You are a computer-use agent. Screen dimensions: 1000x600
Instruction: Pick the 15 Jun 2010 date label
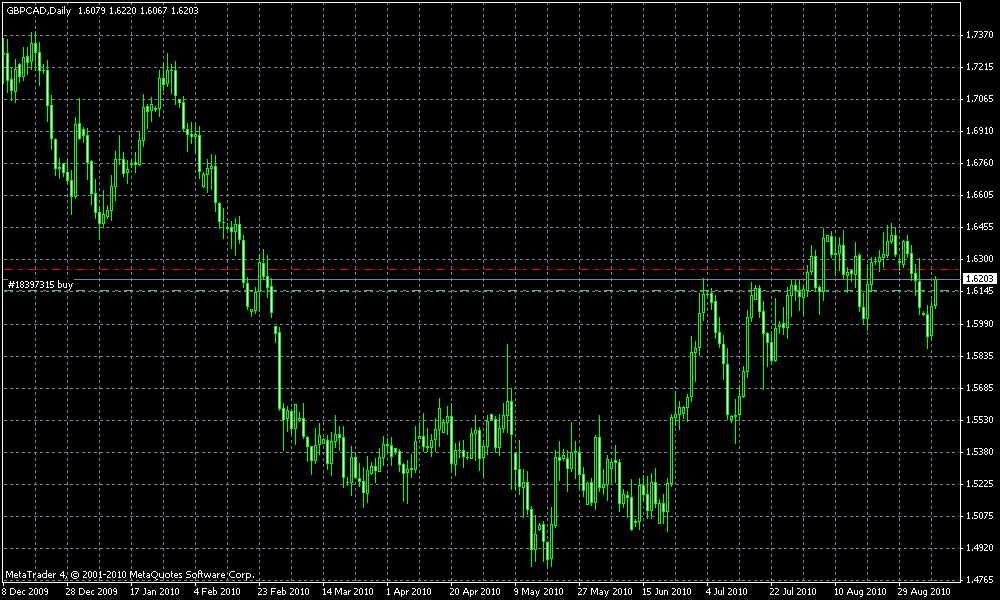[667, 592]
